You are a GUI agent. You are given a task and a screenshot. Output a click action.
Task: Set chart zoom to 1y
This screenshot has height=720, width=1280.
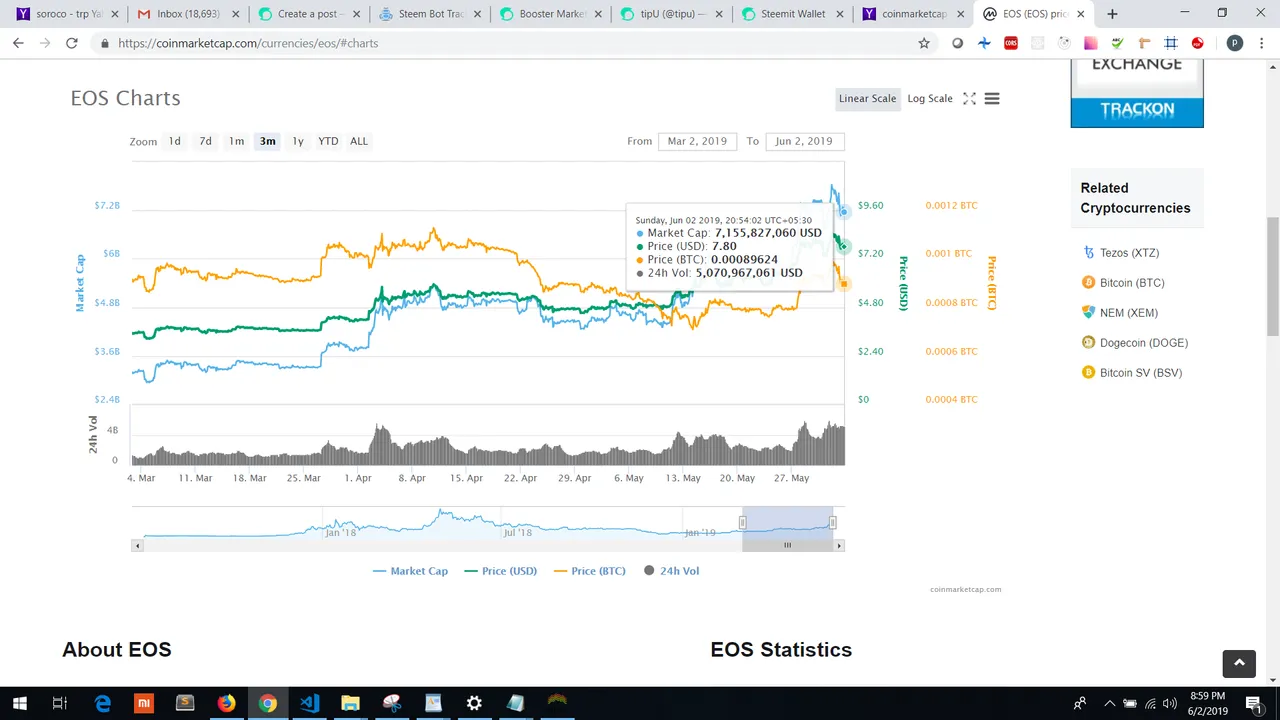(298, 141)
